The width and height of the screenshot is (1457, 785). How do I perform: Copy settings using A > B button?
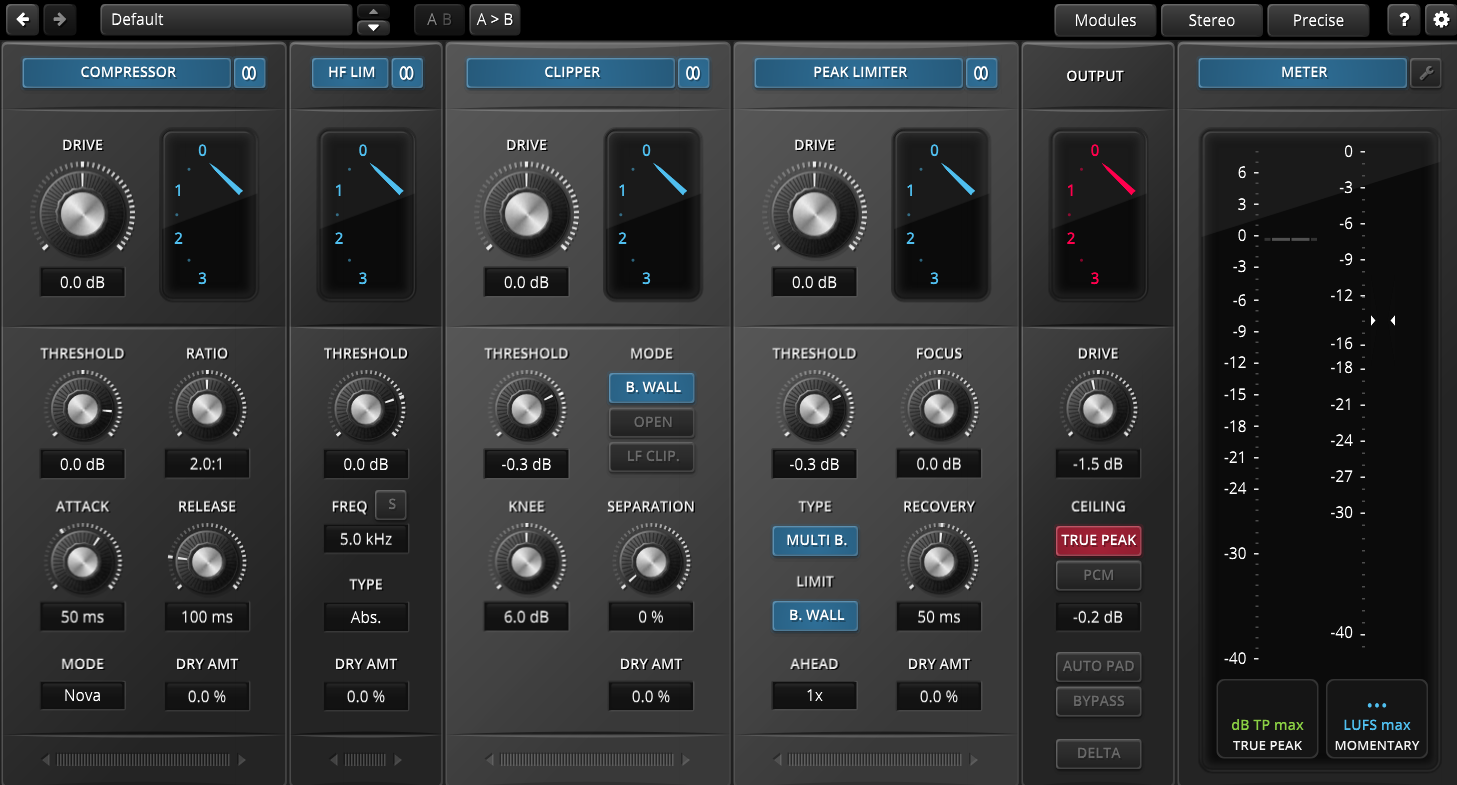494,19
